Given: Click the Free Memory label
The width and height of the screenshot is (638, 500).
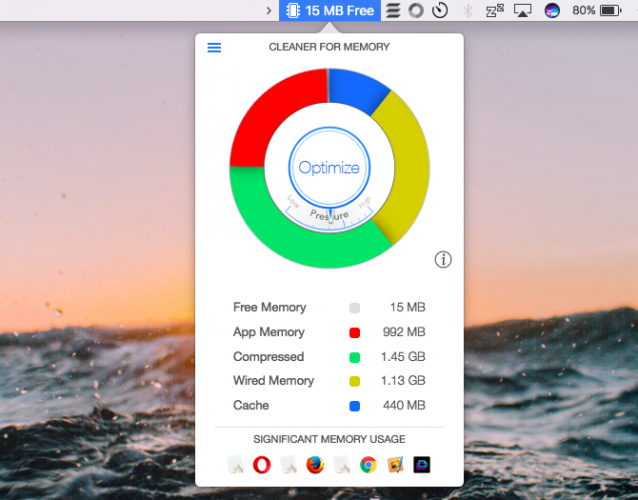Looking at the screenshot, I should click(x=269, y=308).
